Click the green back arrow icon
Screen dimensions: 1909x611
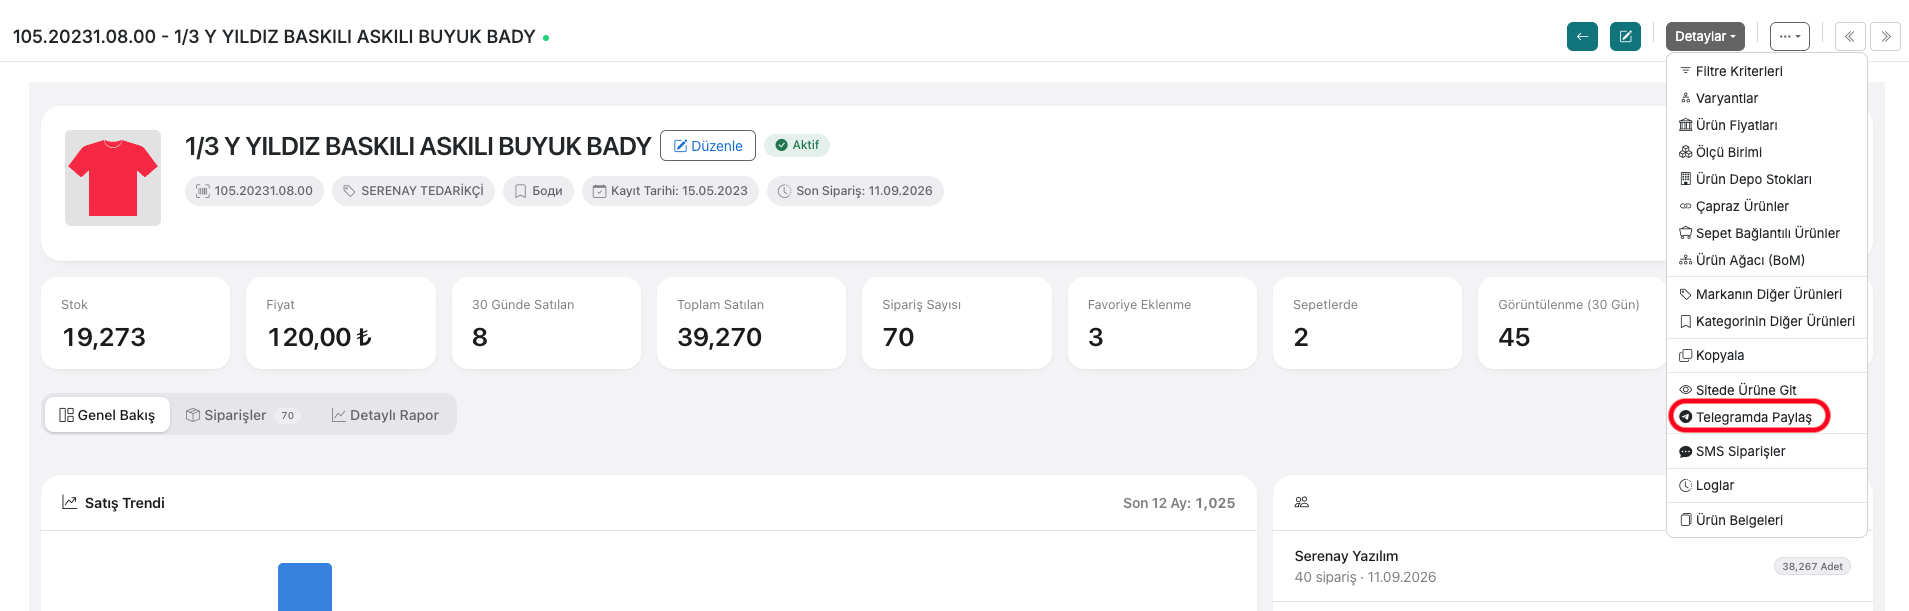(x=1582, y=36)
